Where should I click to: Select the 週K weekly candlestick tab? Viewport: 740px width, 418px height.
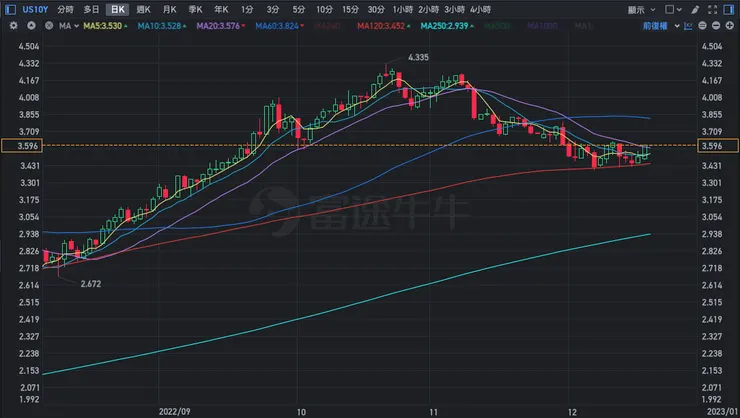[x=143, y=9]
